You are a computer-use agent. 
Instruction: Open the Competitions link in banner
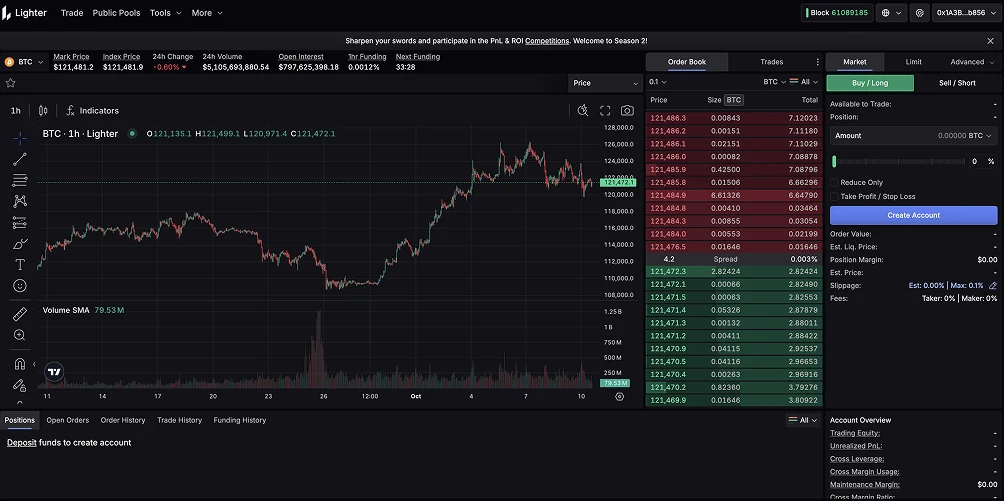coord(547,40)
